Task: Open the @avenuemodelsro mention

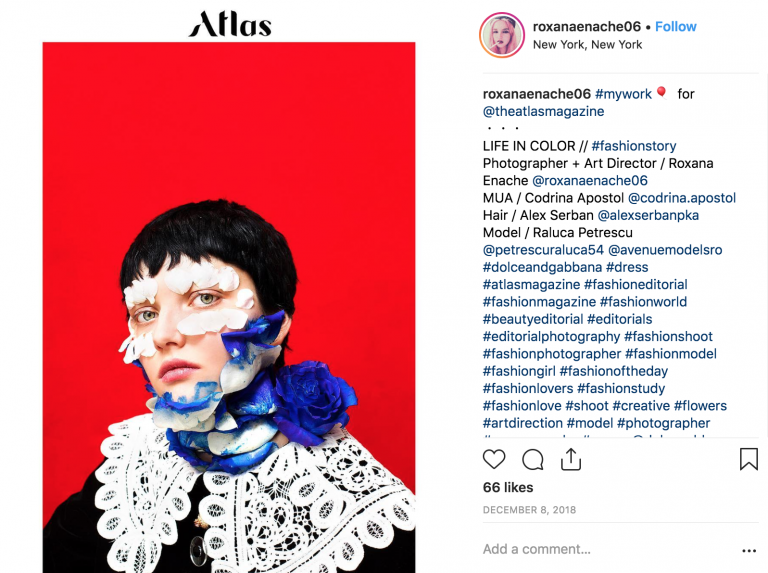Action: tap(665, 250)
